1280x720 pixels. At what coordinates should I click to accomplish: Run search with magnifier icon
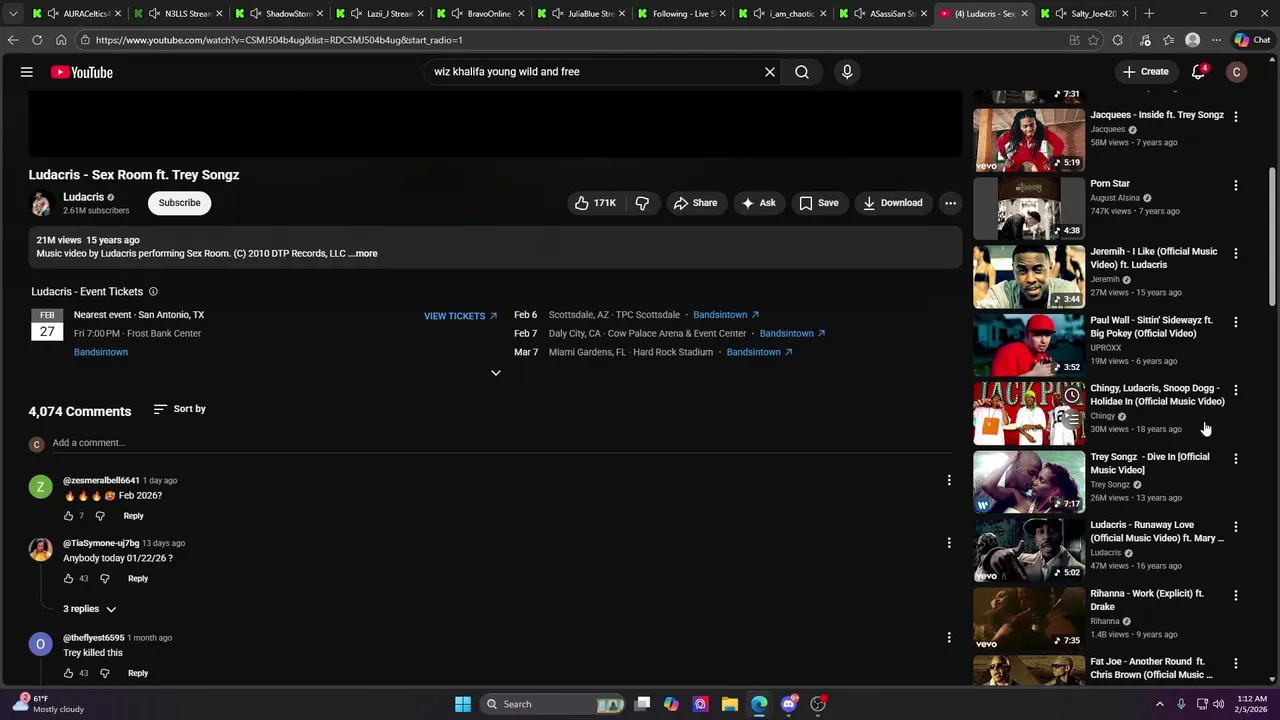(x=802, y=72)
